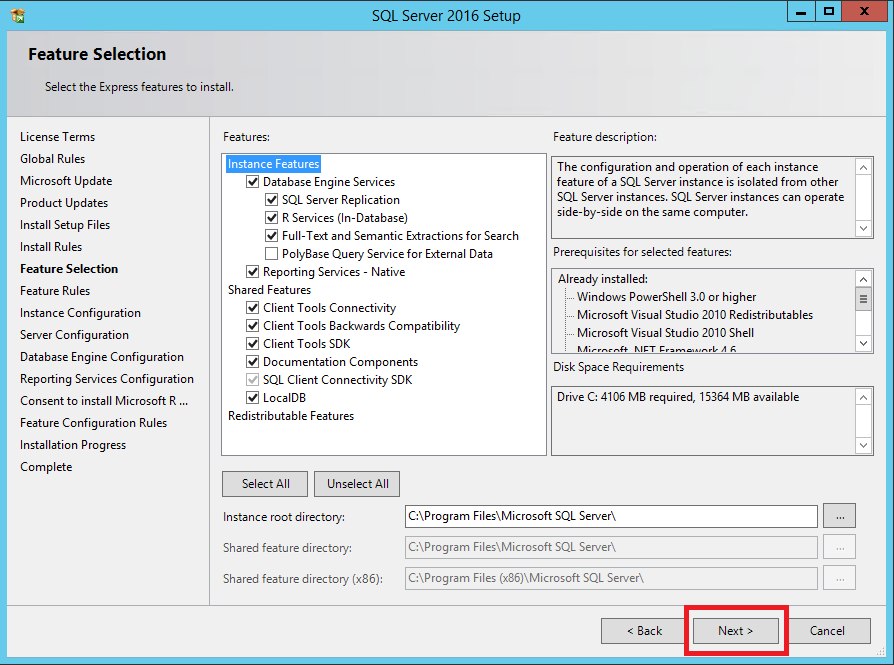Uncheck Client Tools Connectivity
Viewport: 894px width, 665px height.
(253, 308)
